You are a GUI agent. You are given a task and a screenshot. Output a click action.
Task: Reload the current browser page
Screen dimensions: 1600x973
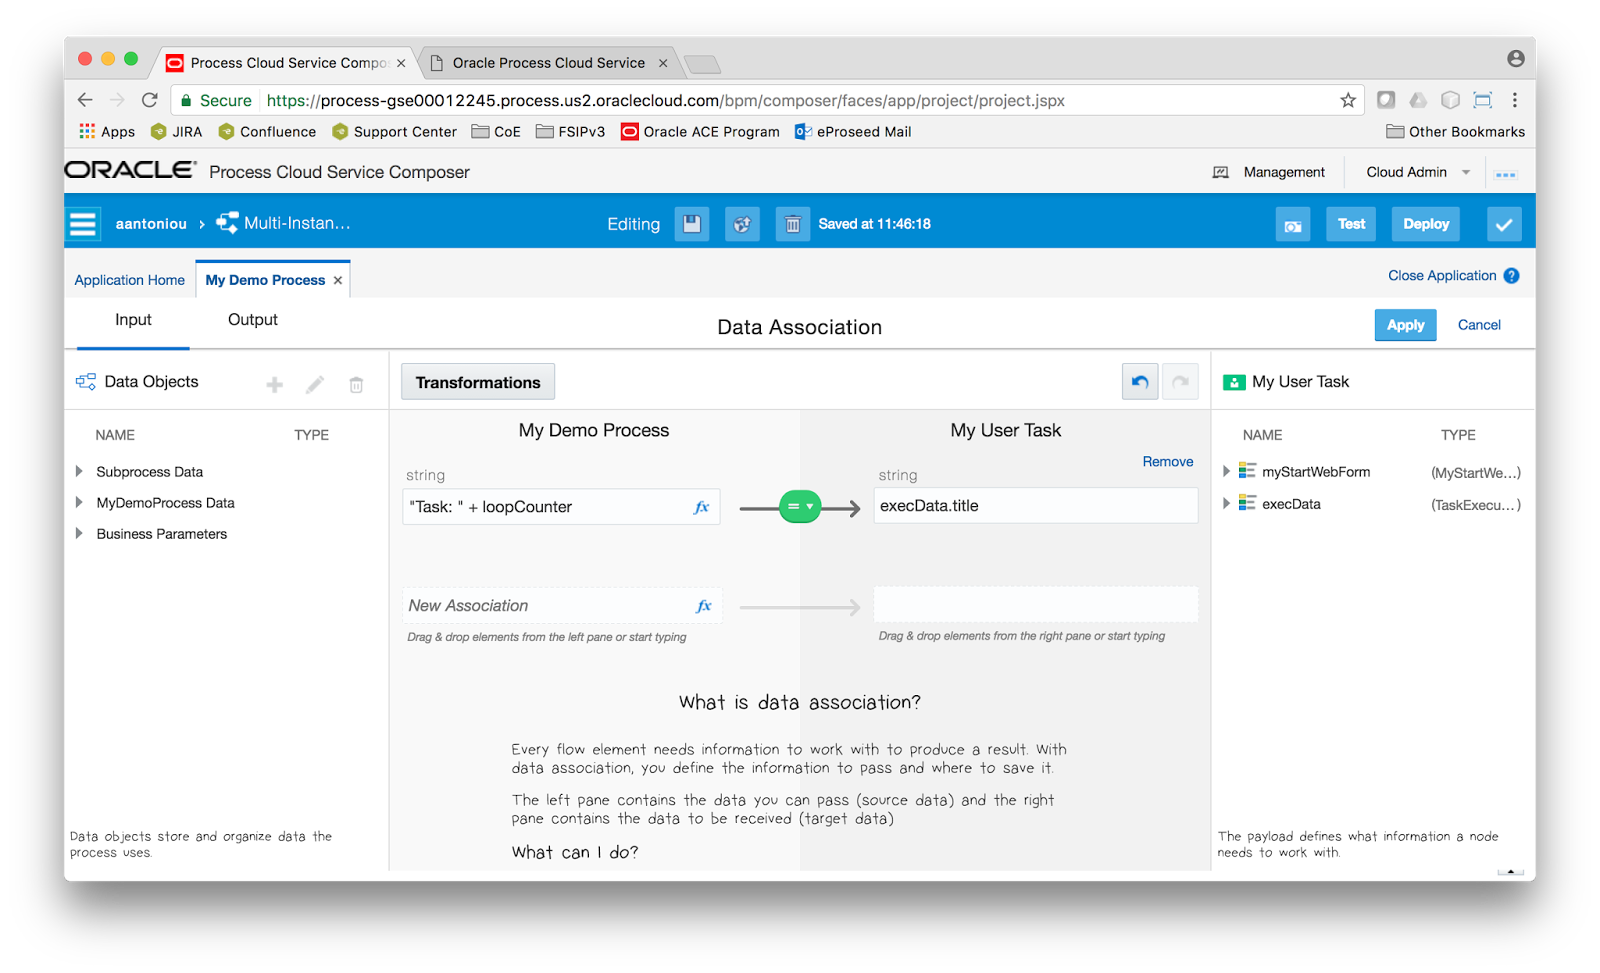150,100
